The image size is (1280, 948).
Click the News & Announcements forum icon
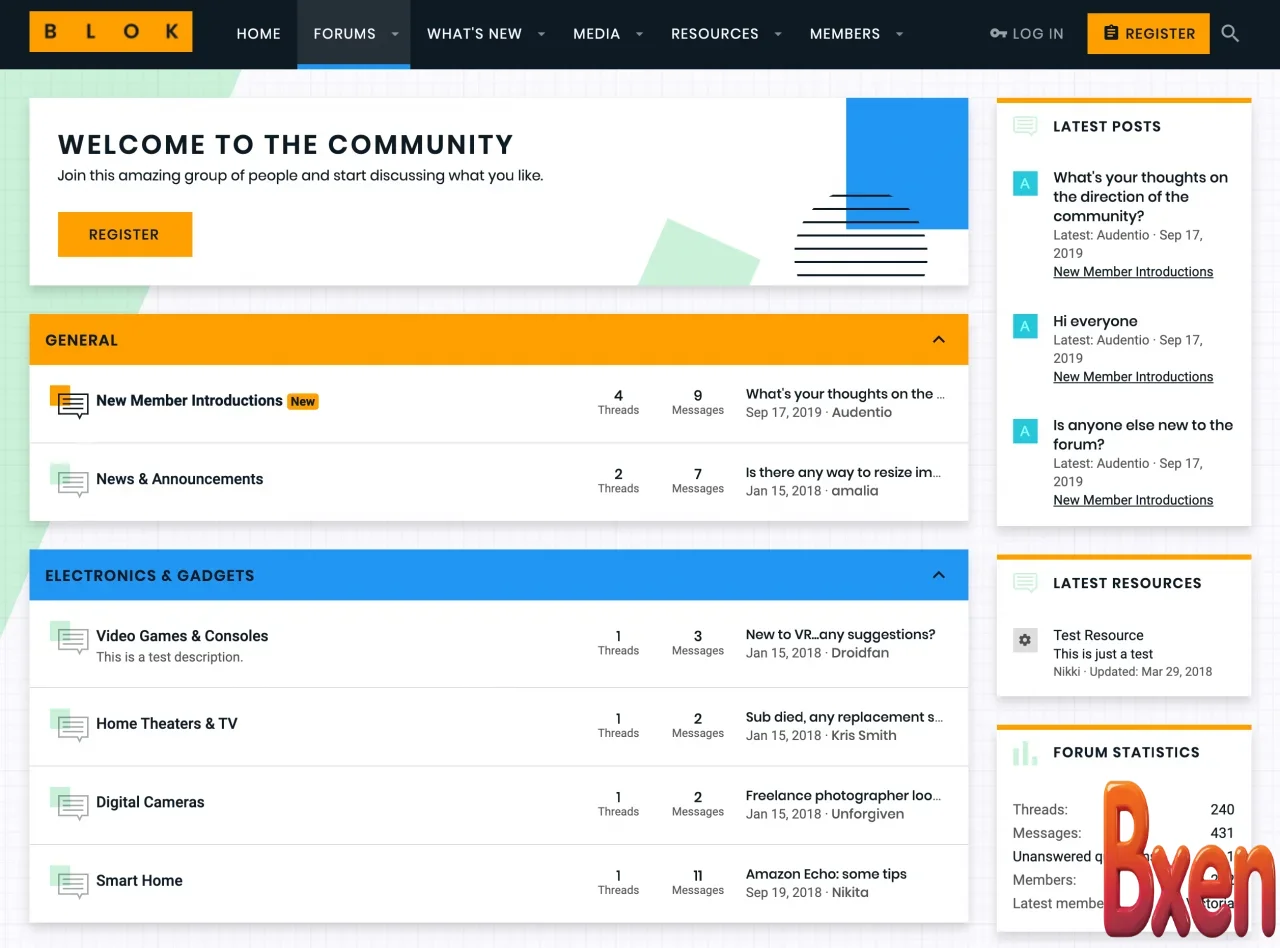click(70, 481)
